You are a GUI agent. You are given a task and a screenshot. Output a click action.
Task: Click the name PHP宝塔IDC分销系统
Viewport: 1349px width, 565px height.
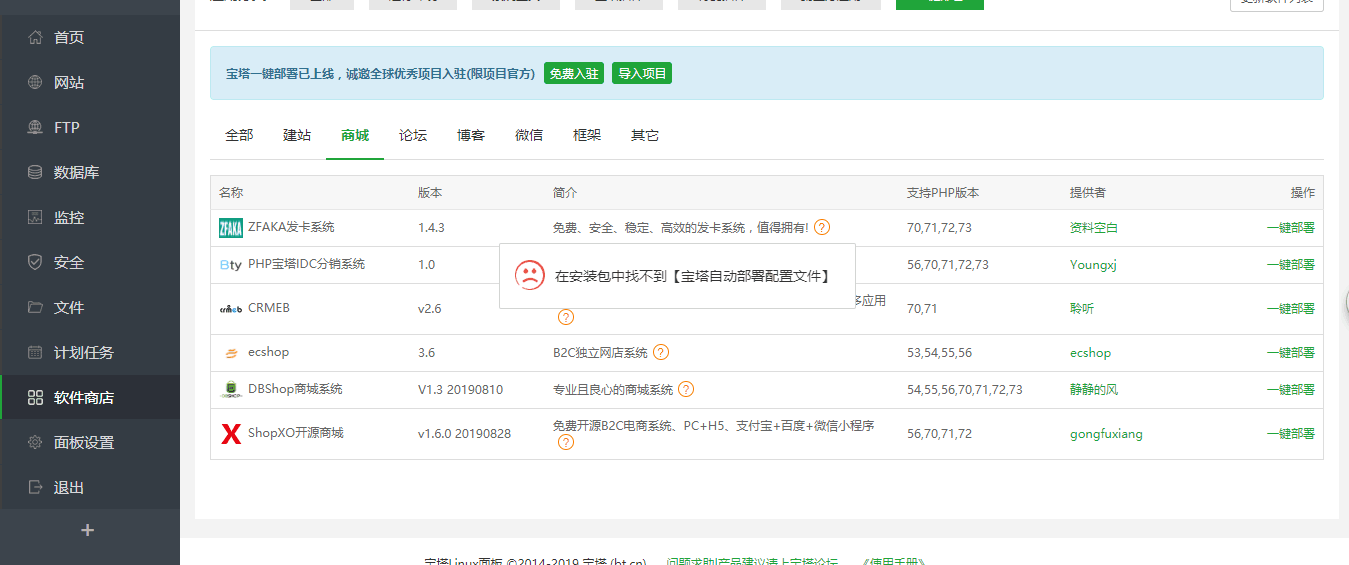tap(306, 265)
